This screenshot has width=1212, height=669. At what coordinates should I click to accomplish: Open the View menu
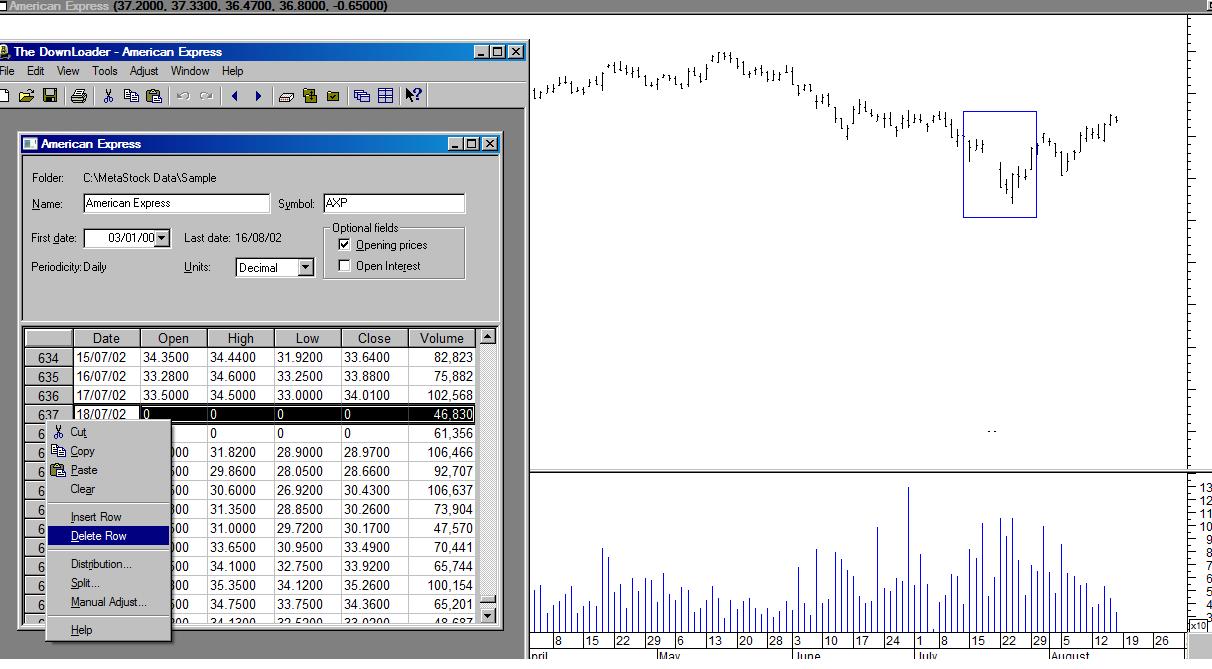(68, 71)
